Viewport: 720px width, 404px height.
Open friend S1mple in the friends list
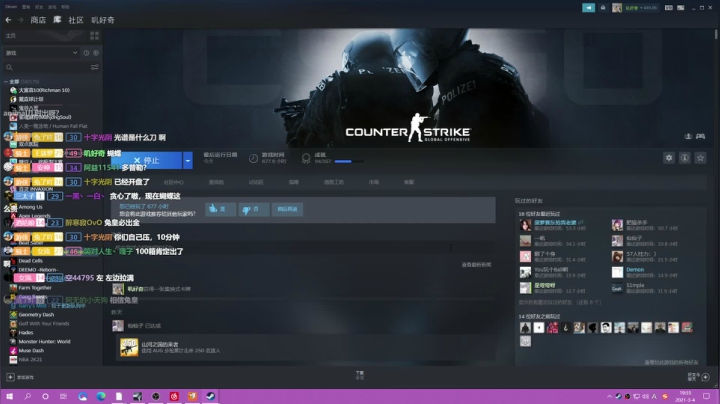[x=635, y=286]
